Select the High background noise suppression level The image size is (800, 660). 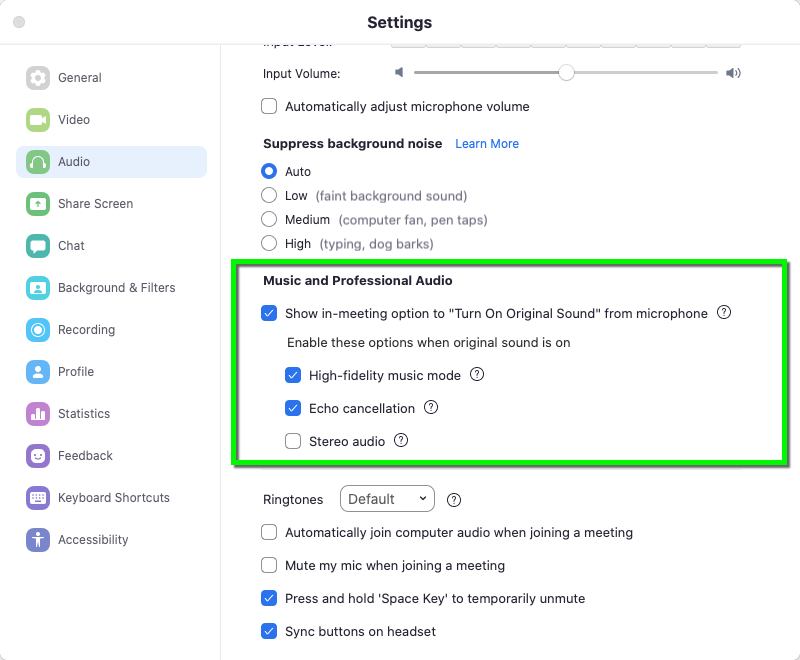(270, 243)
